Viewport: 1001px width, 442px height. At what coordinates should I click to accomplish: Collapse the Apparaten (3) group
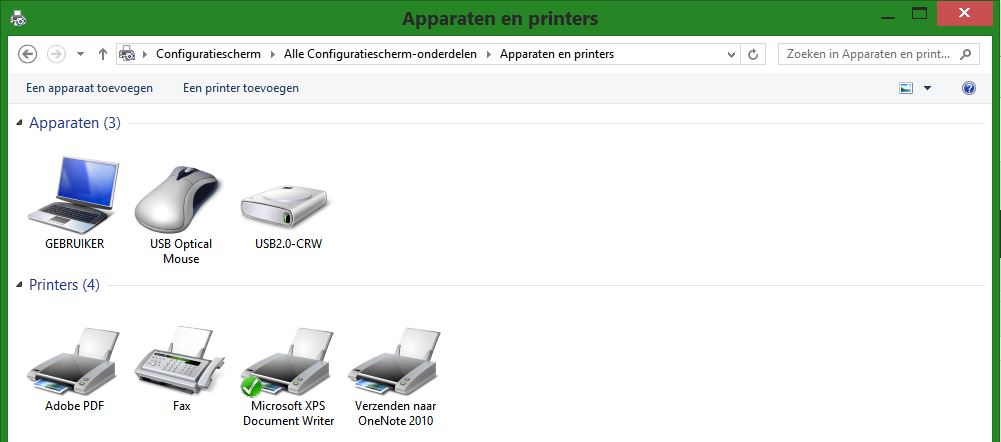pyautogui.click(x=19, y=123)
